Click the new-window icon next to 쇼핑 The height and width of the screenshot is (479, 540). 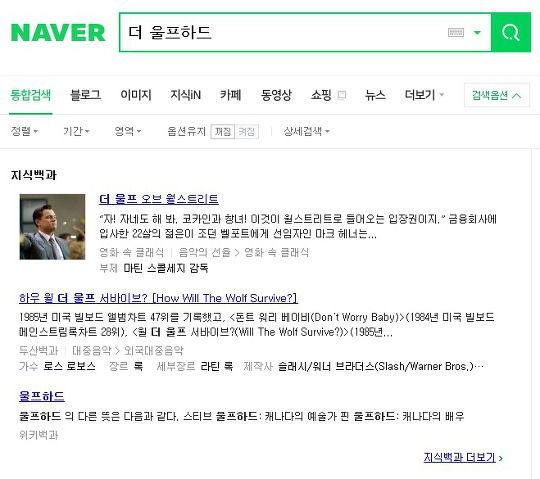tap(341, 95)
